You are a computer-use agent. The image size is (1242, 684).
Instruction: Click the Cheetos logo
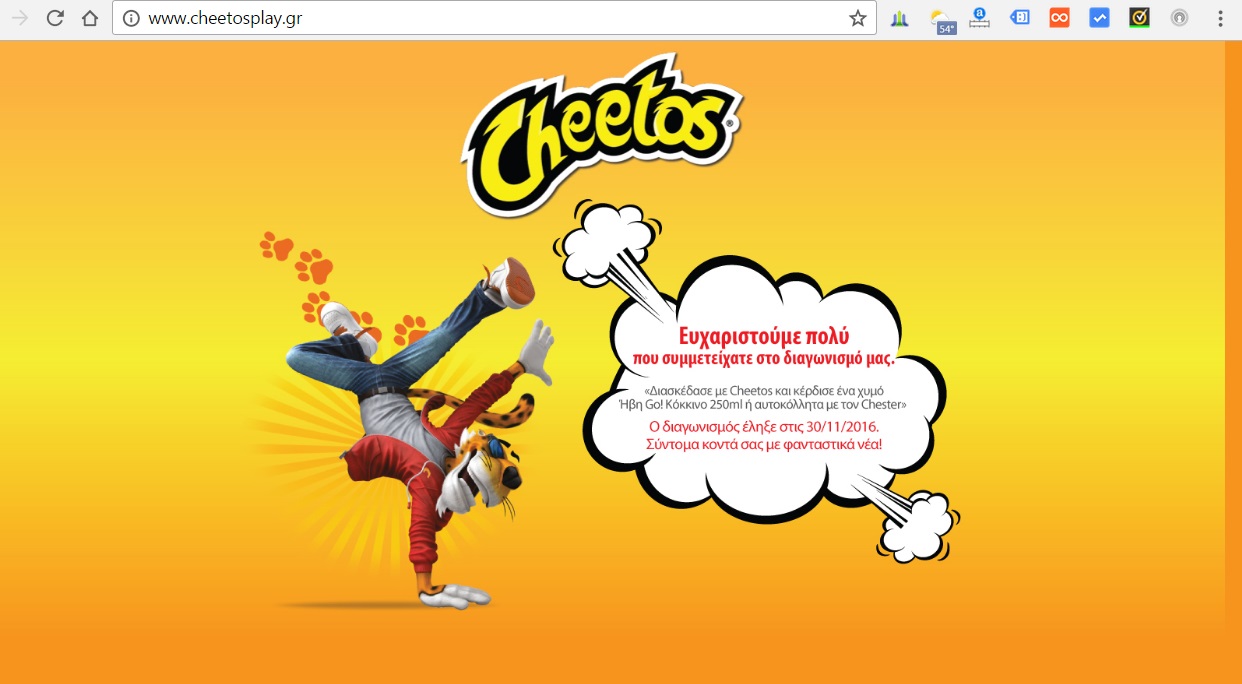604,132
